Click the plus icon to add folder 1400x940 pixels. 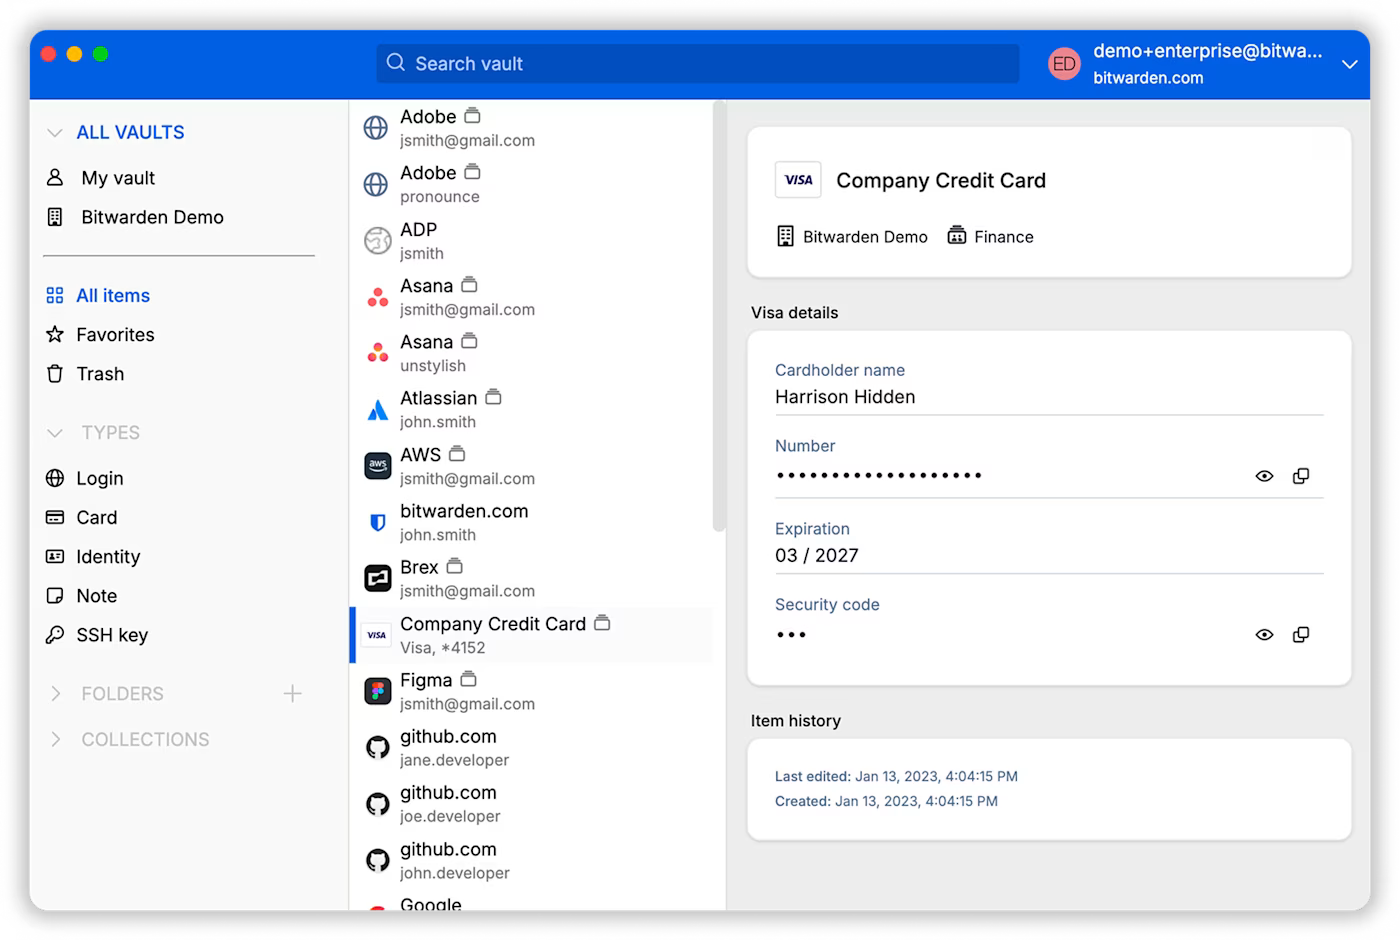coord(292,694)
